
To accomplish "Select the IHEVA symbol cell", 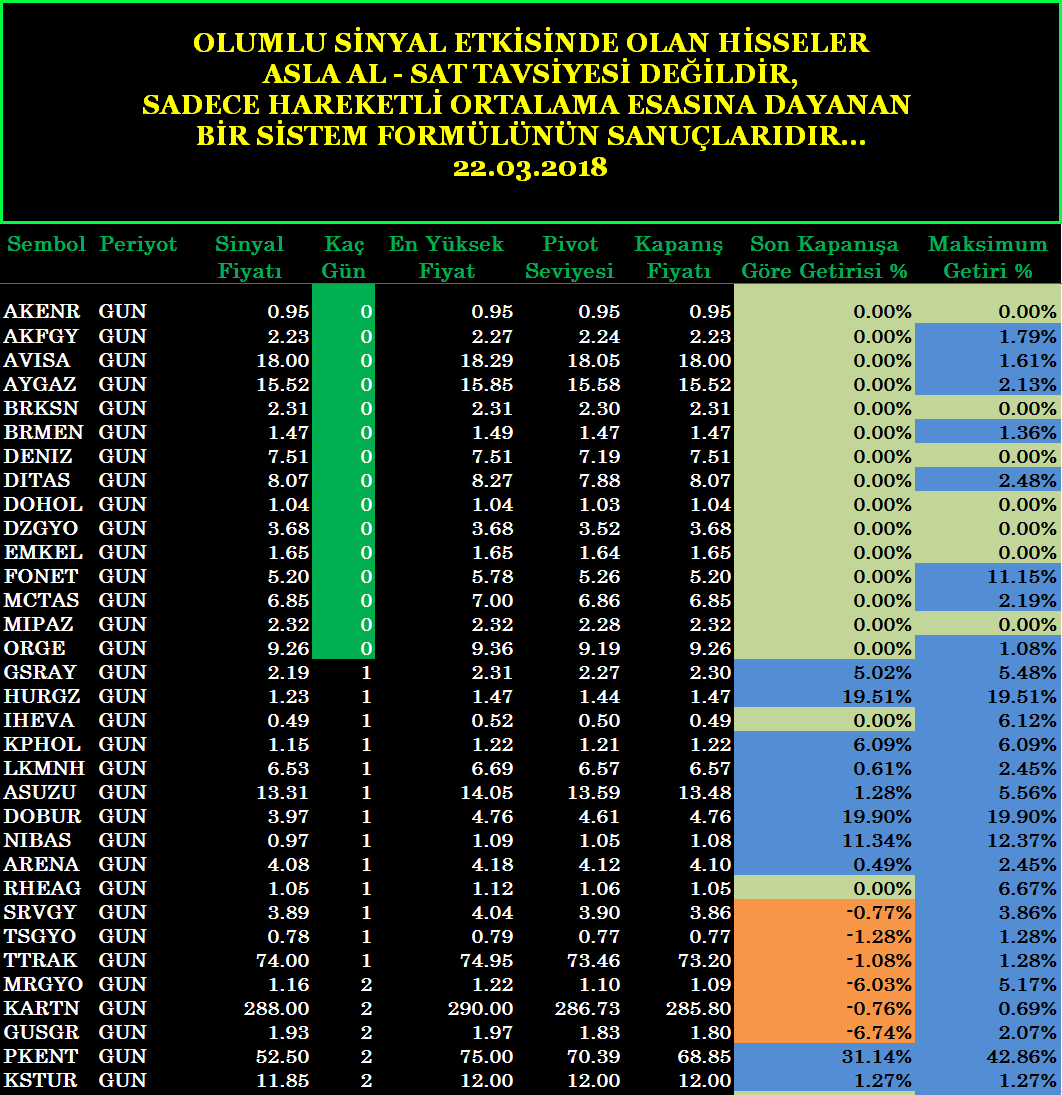I will click(39, 720).
